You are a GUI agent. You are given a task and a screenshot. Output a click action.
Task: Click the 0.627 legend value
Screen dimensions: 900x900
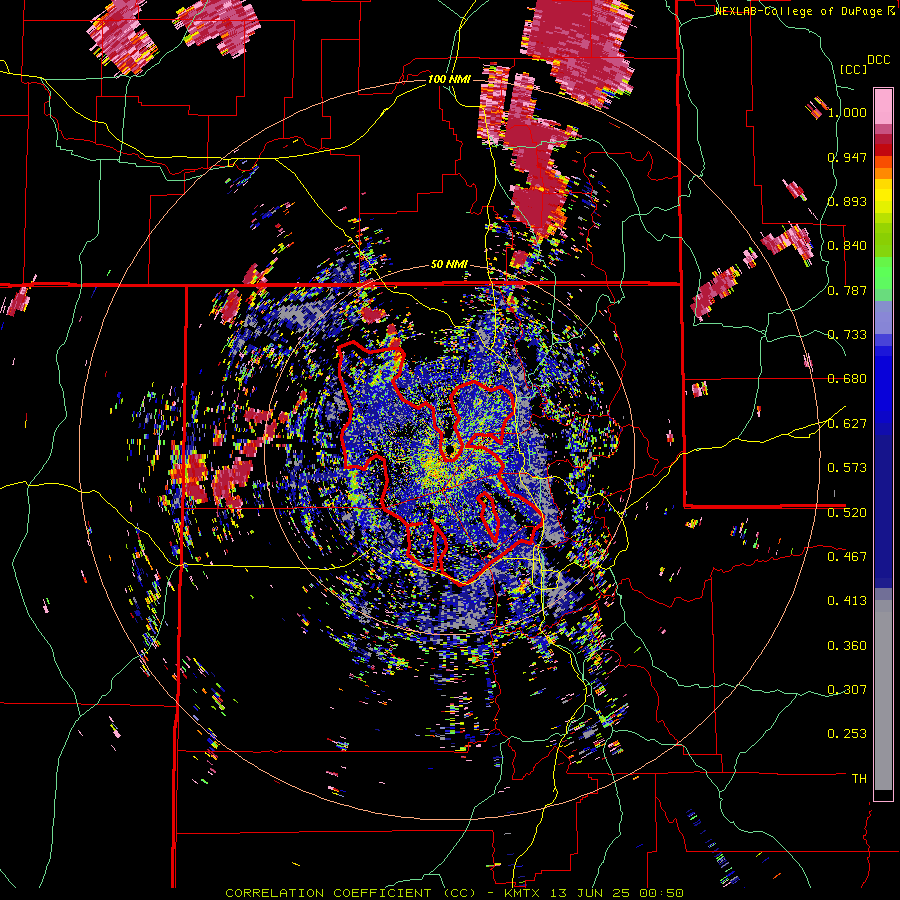tap(847, 424)
